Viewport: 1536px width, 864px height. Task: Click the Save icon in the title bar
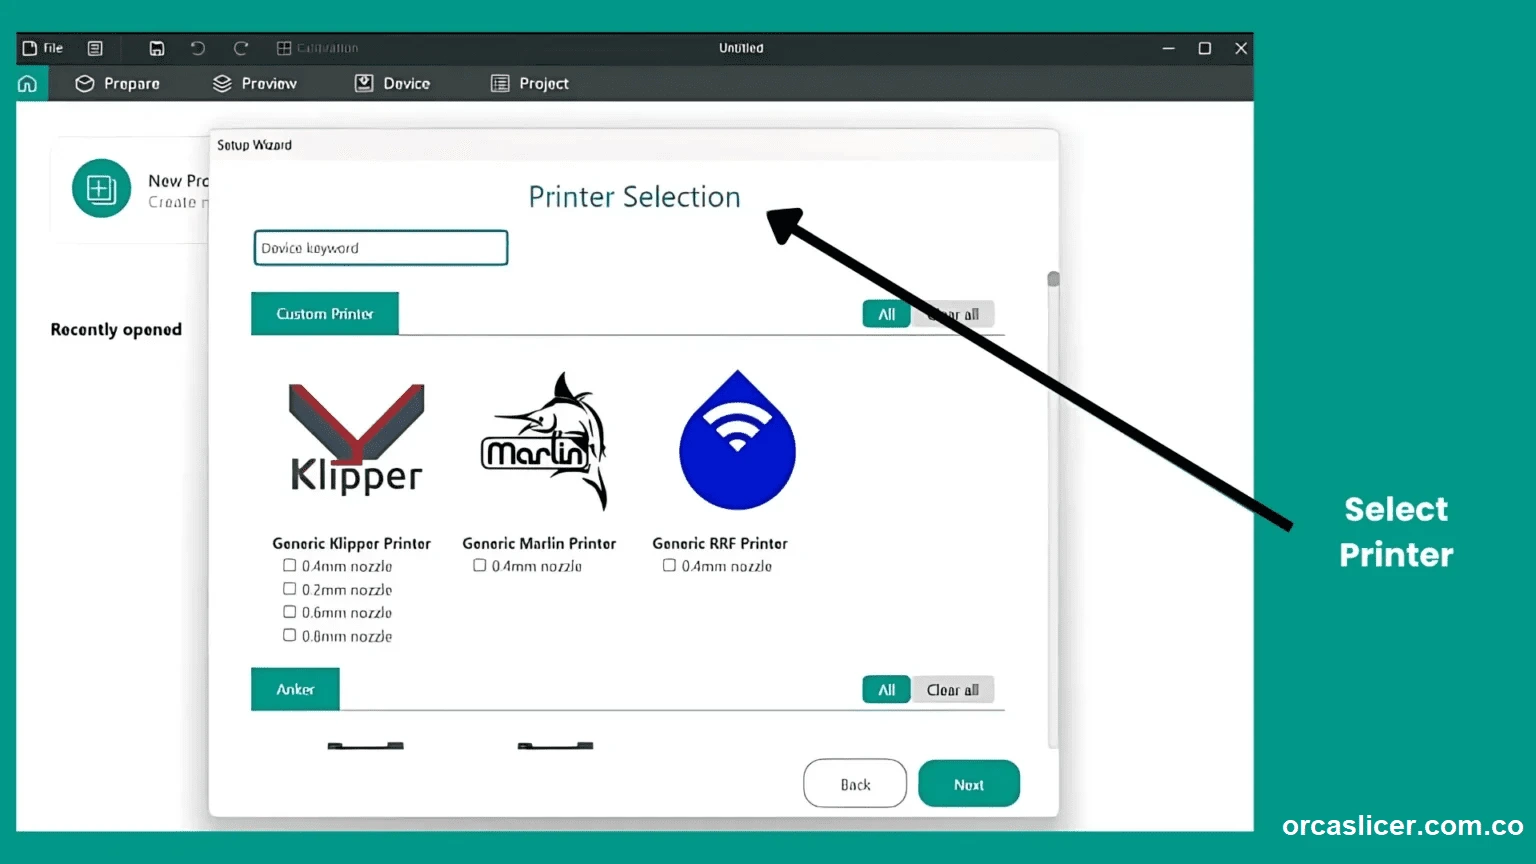157,48
